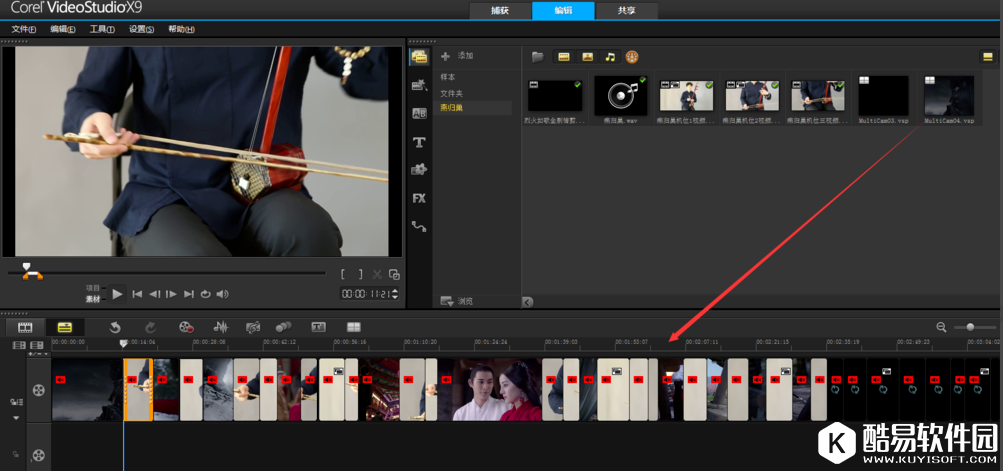
Task: Toggle the show photos filter in library
Action: point(587,57)
